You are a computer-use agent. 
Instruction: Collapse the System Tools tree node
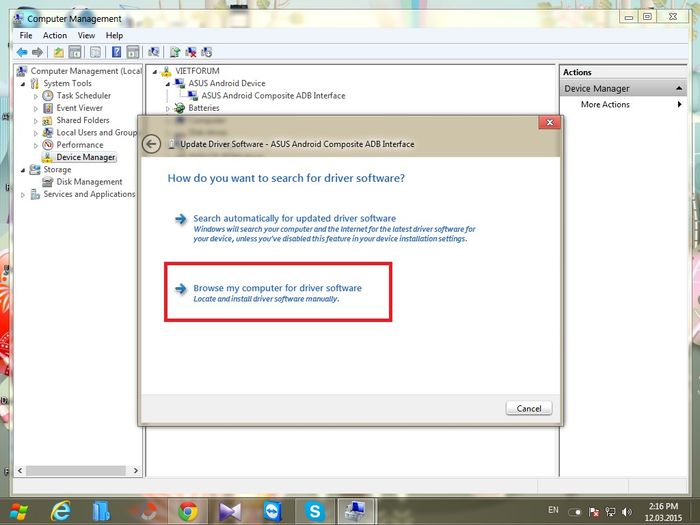pyautogui.click(x=23, y=84)
